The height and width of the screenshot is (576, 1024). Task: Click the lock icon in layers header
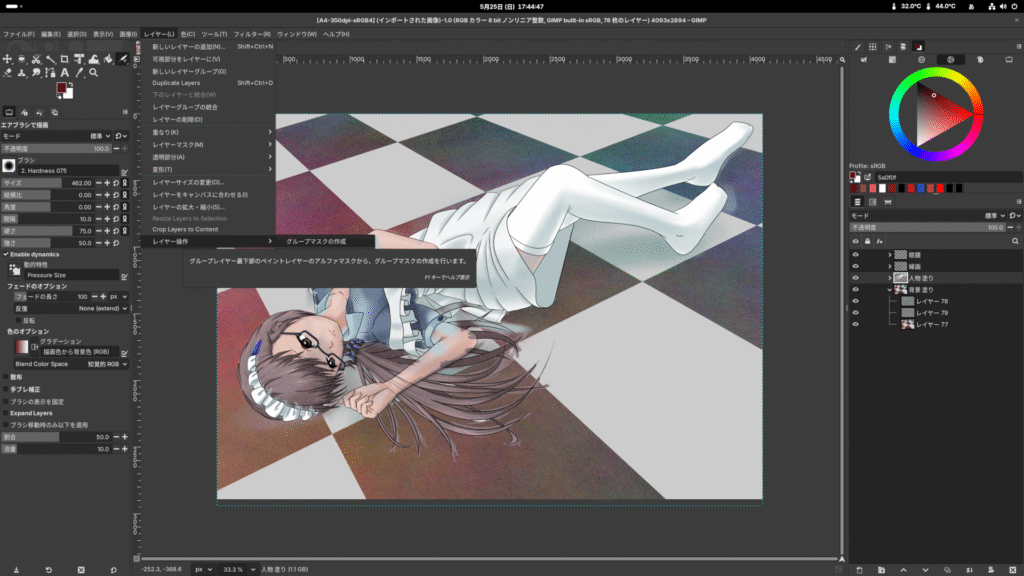[x=867, y=242]
